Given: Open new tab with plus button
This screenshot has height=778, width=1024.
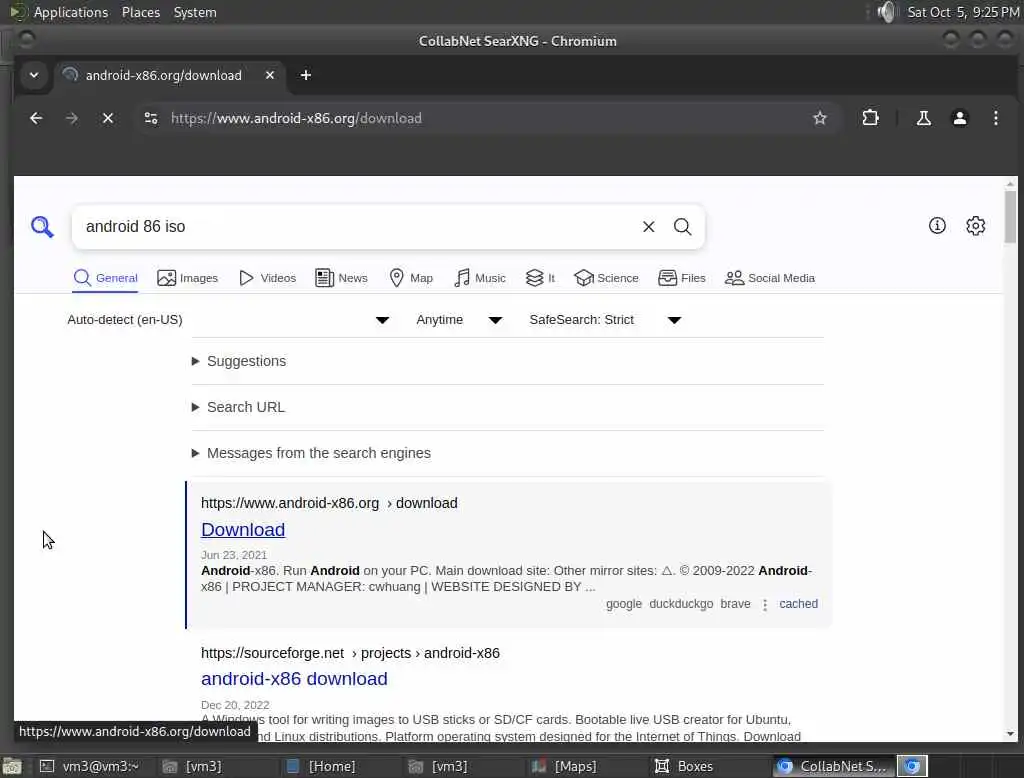Looking at the screenshot, I should pyautogui.click(x=306, y=75).
